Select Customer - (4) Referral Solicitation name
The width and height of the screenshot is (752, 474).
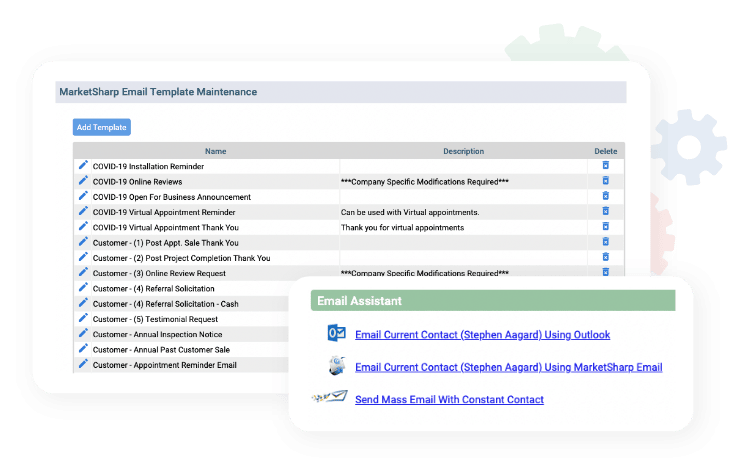pos(153,289)
